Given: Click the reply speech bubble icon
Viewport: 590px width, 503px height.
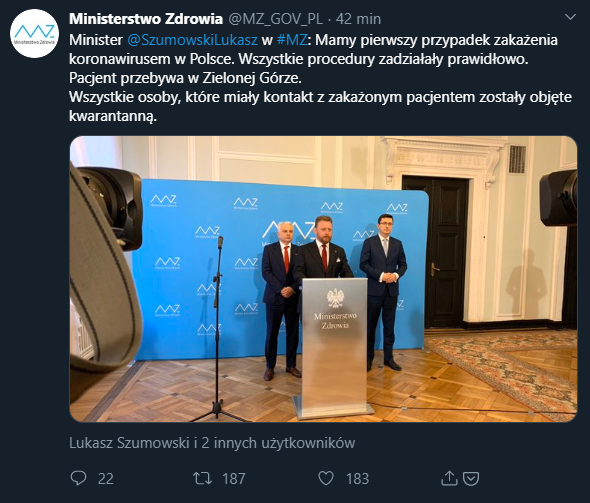Looking at the screenshot, I should click(78, 478).
